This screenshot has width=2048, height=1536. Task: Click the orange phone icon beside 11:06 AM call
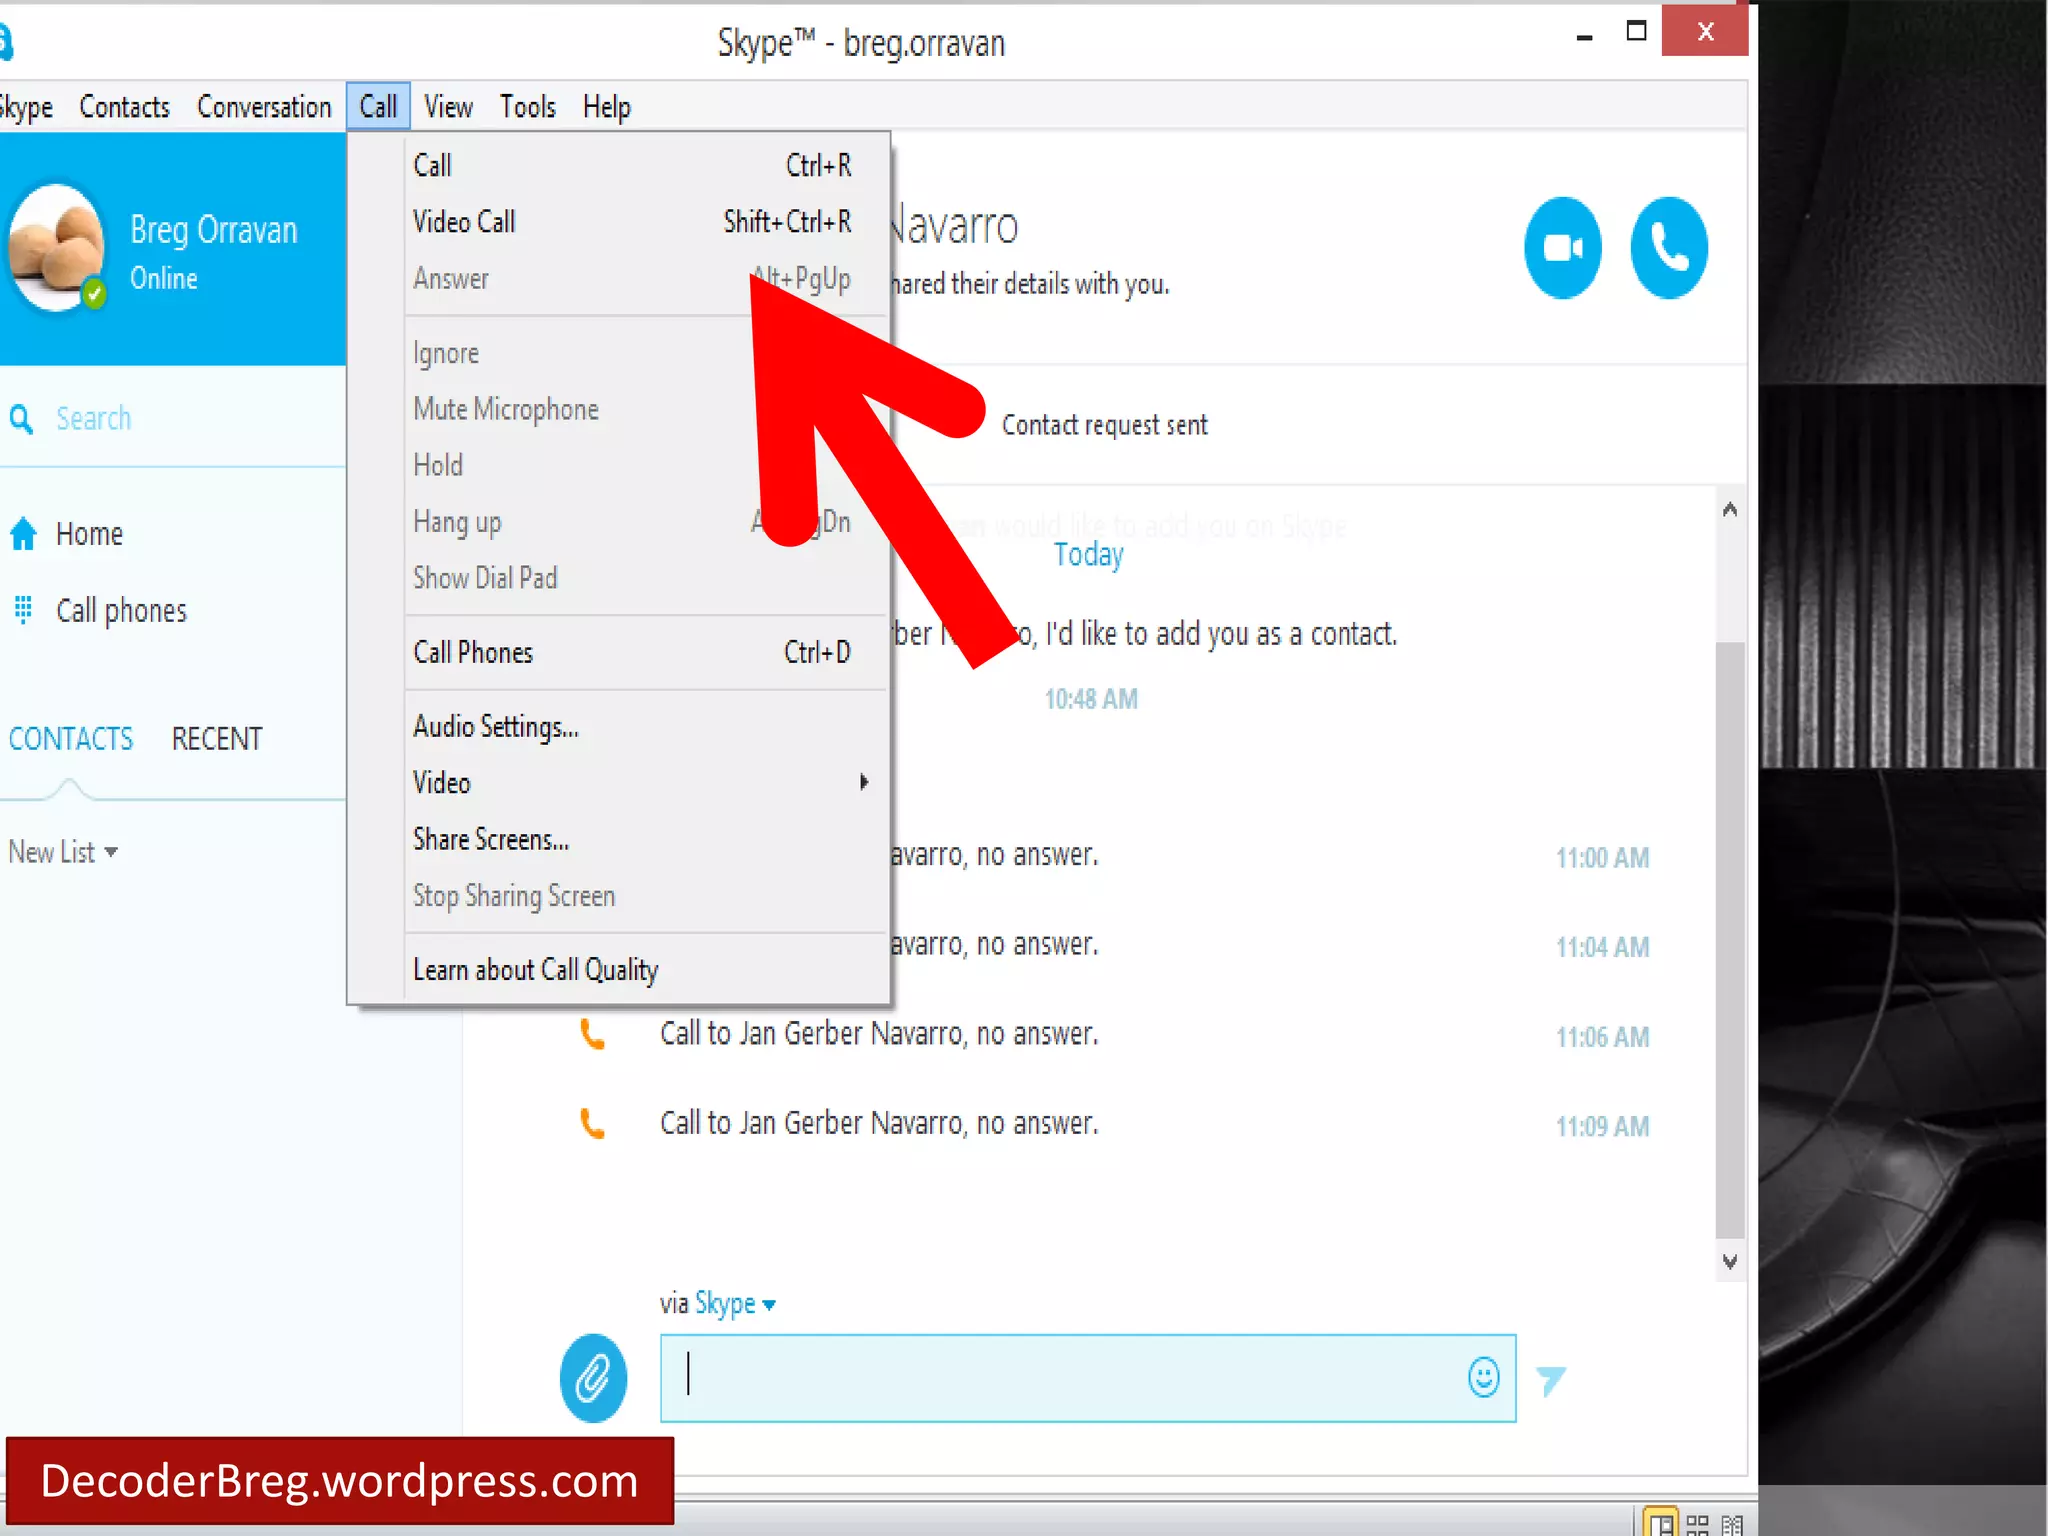[592, 1034]
